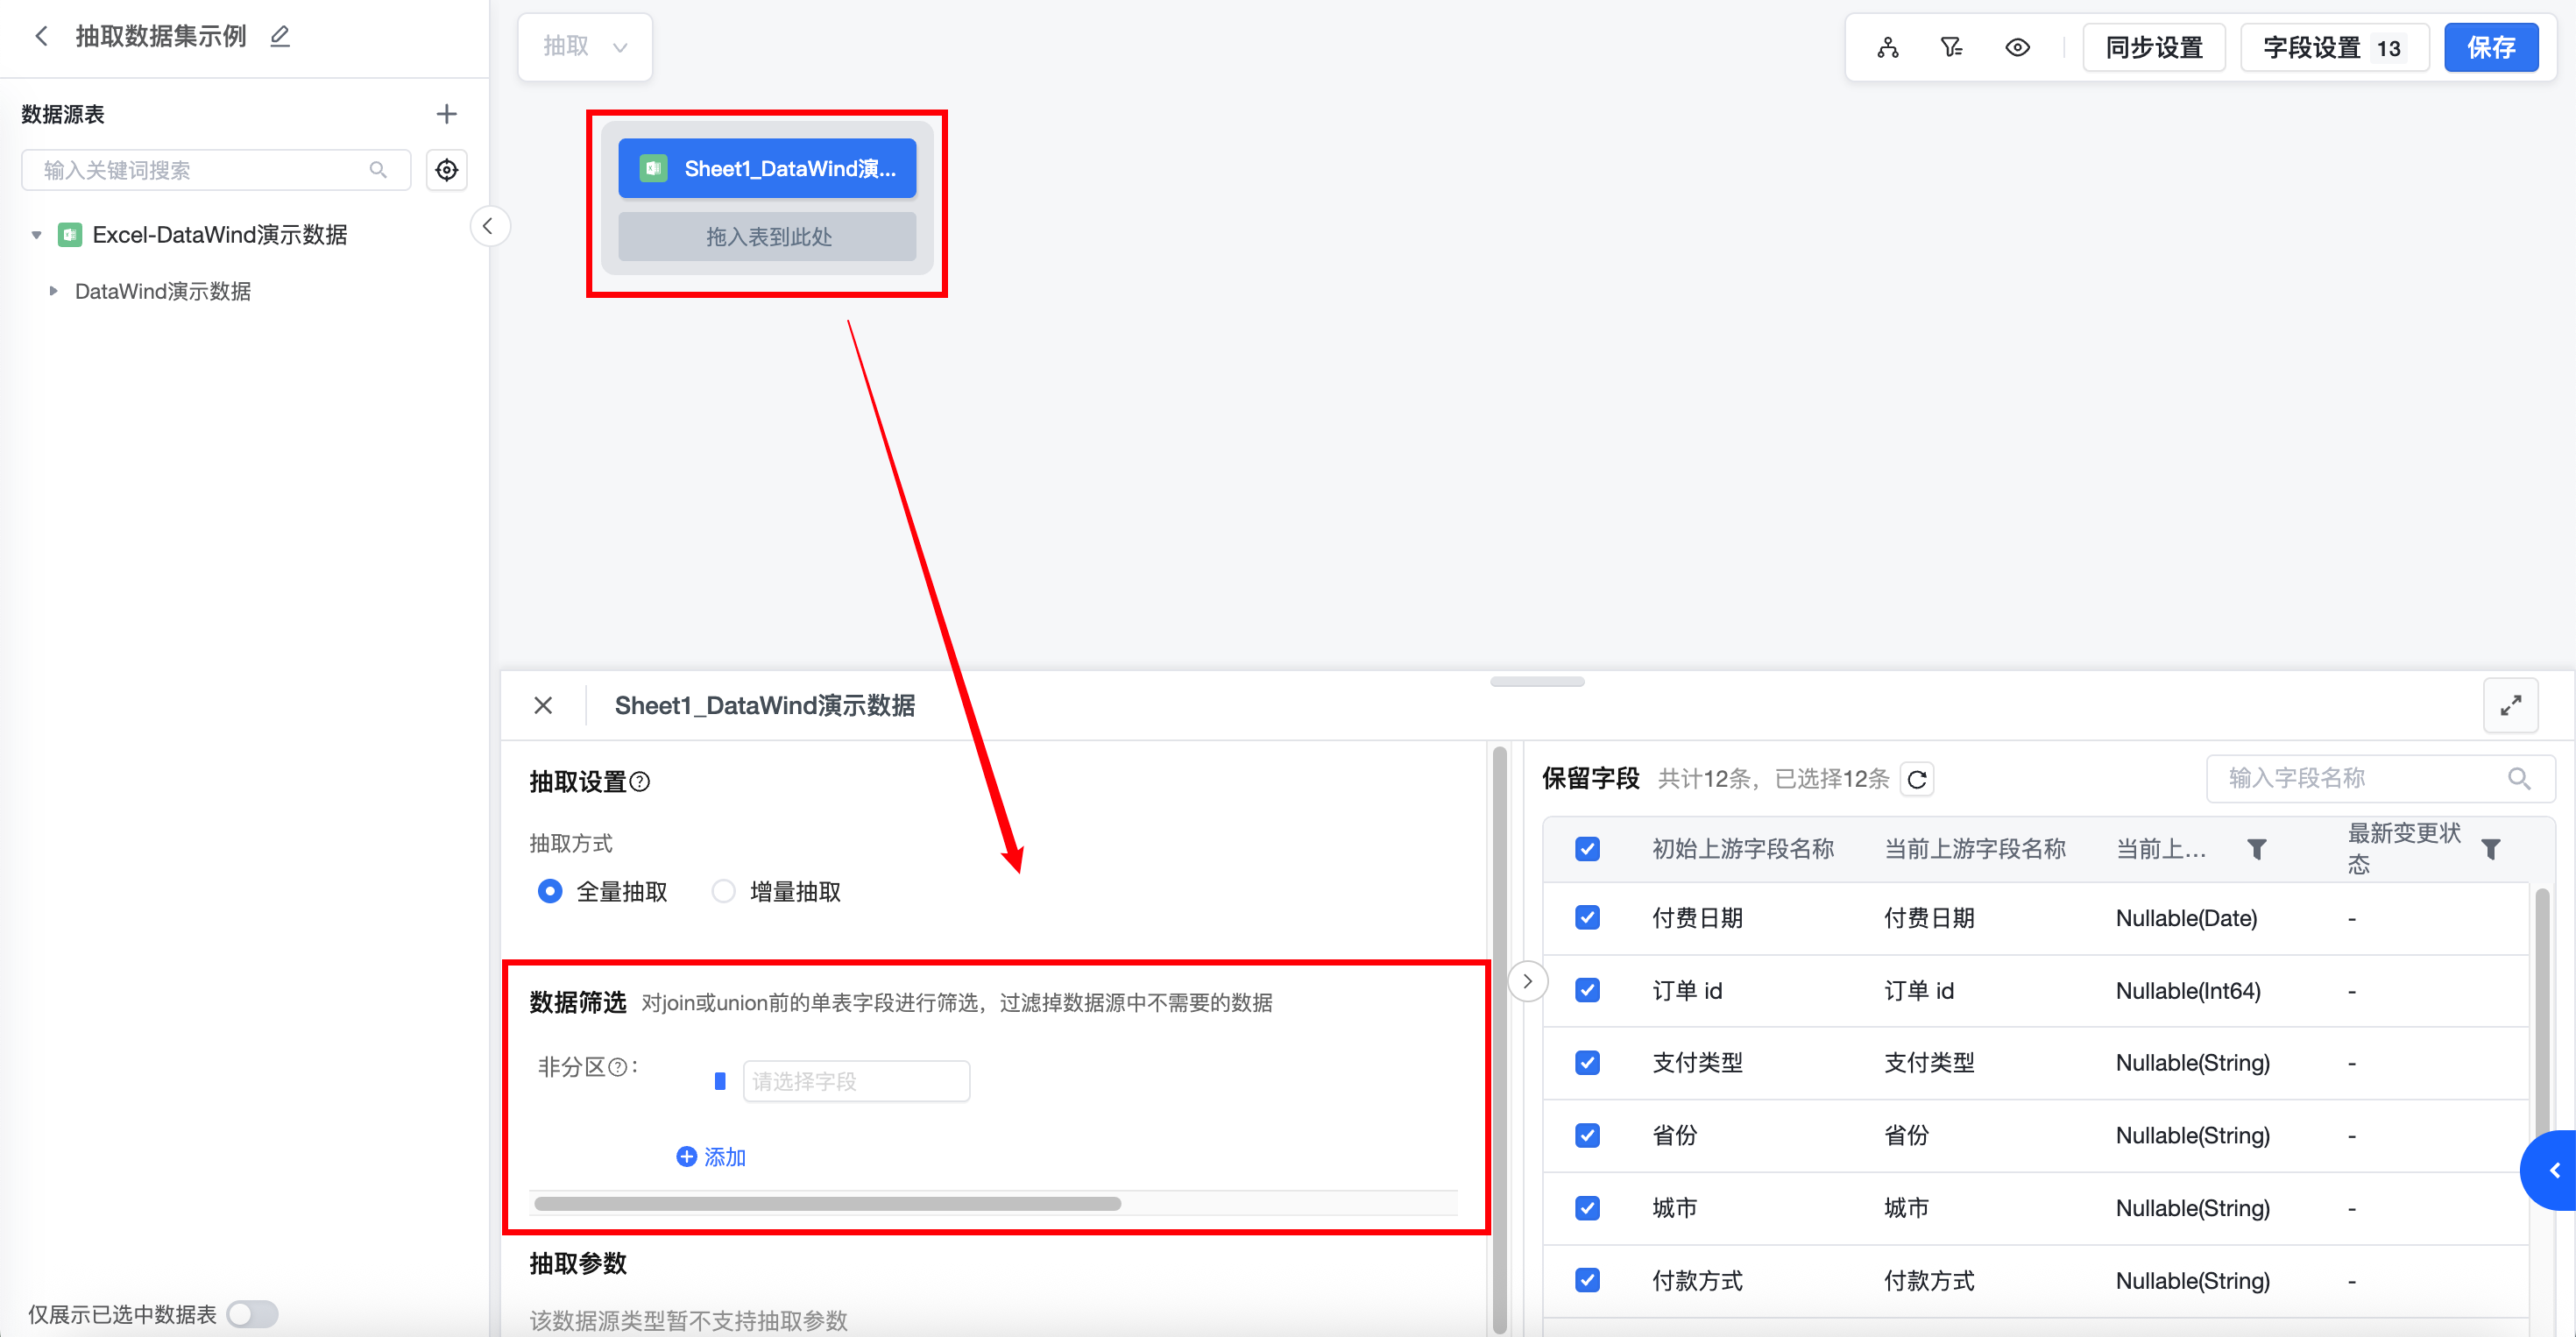Viewport: 2576px width, 1337px height.
Task: Click the locate target icon beside search
Action: [x=446, y=170]
